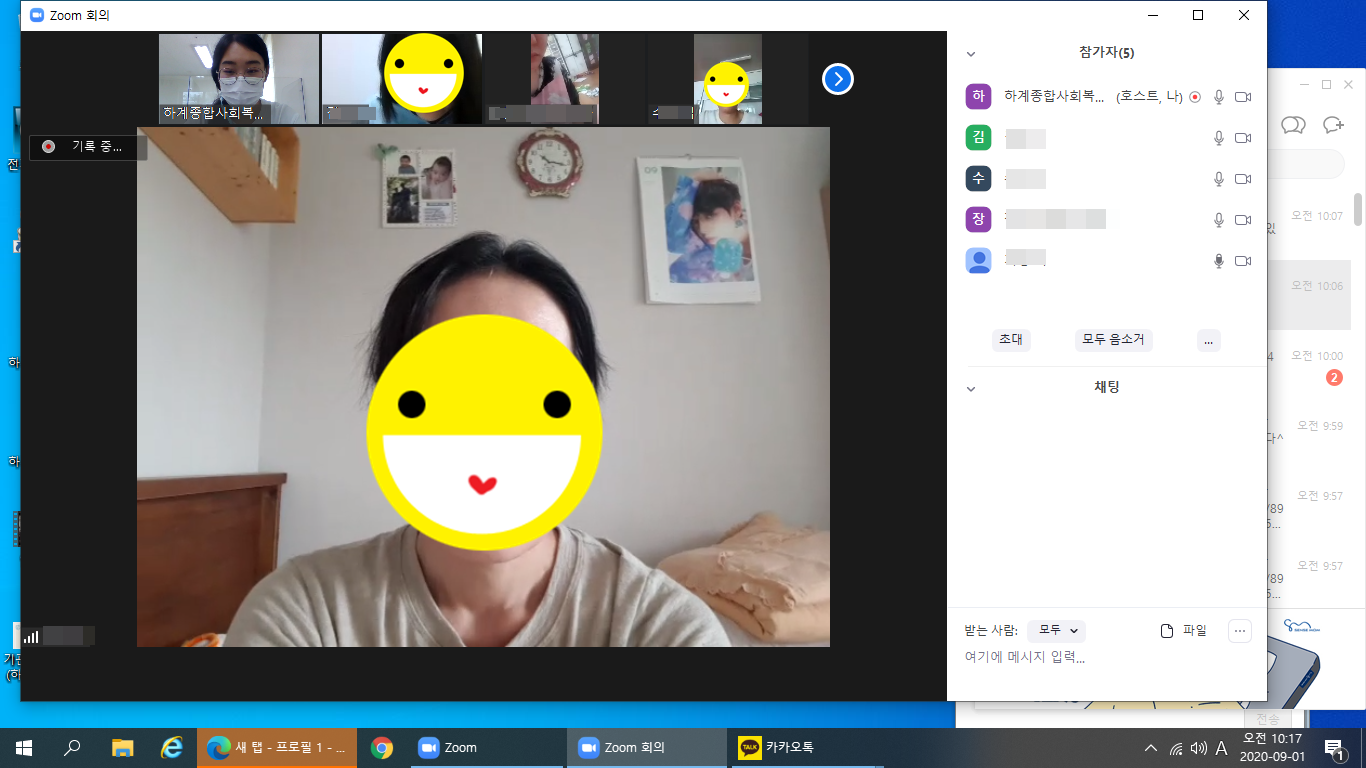Click KakaoTalk window scrollbar
The image size is (1366, 768).
(1358, 209)
